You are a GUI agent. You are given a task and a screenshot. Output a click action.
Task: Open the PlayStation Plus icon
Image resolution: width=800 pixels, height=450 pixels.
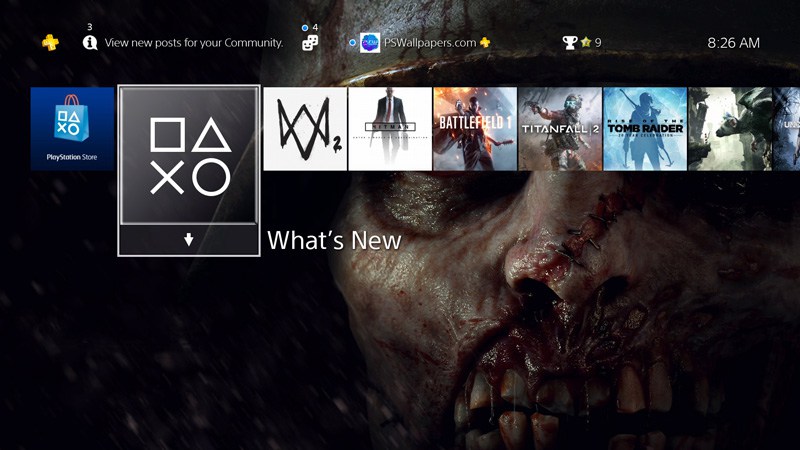point(50,42)
